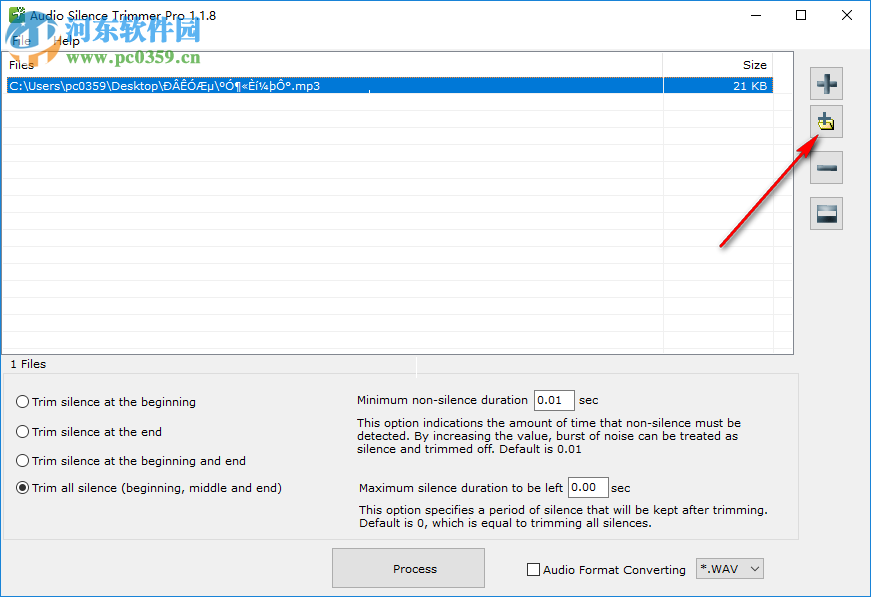Click the Process button

point(408,568)
